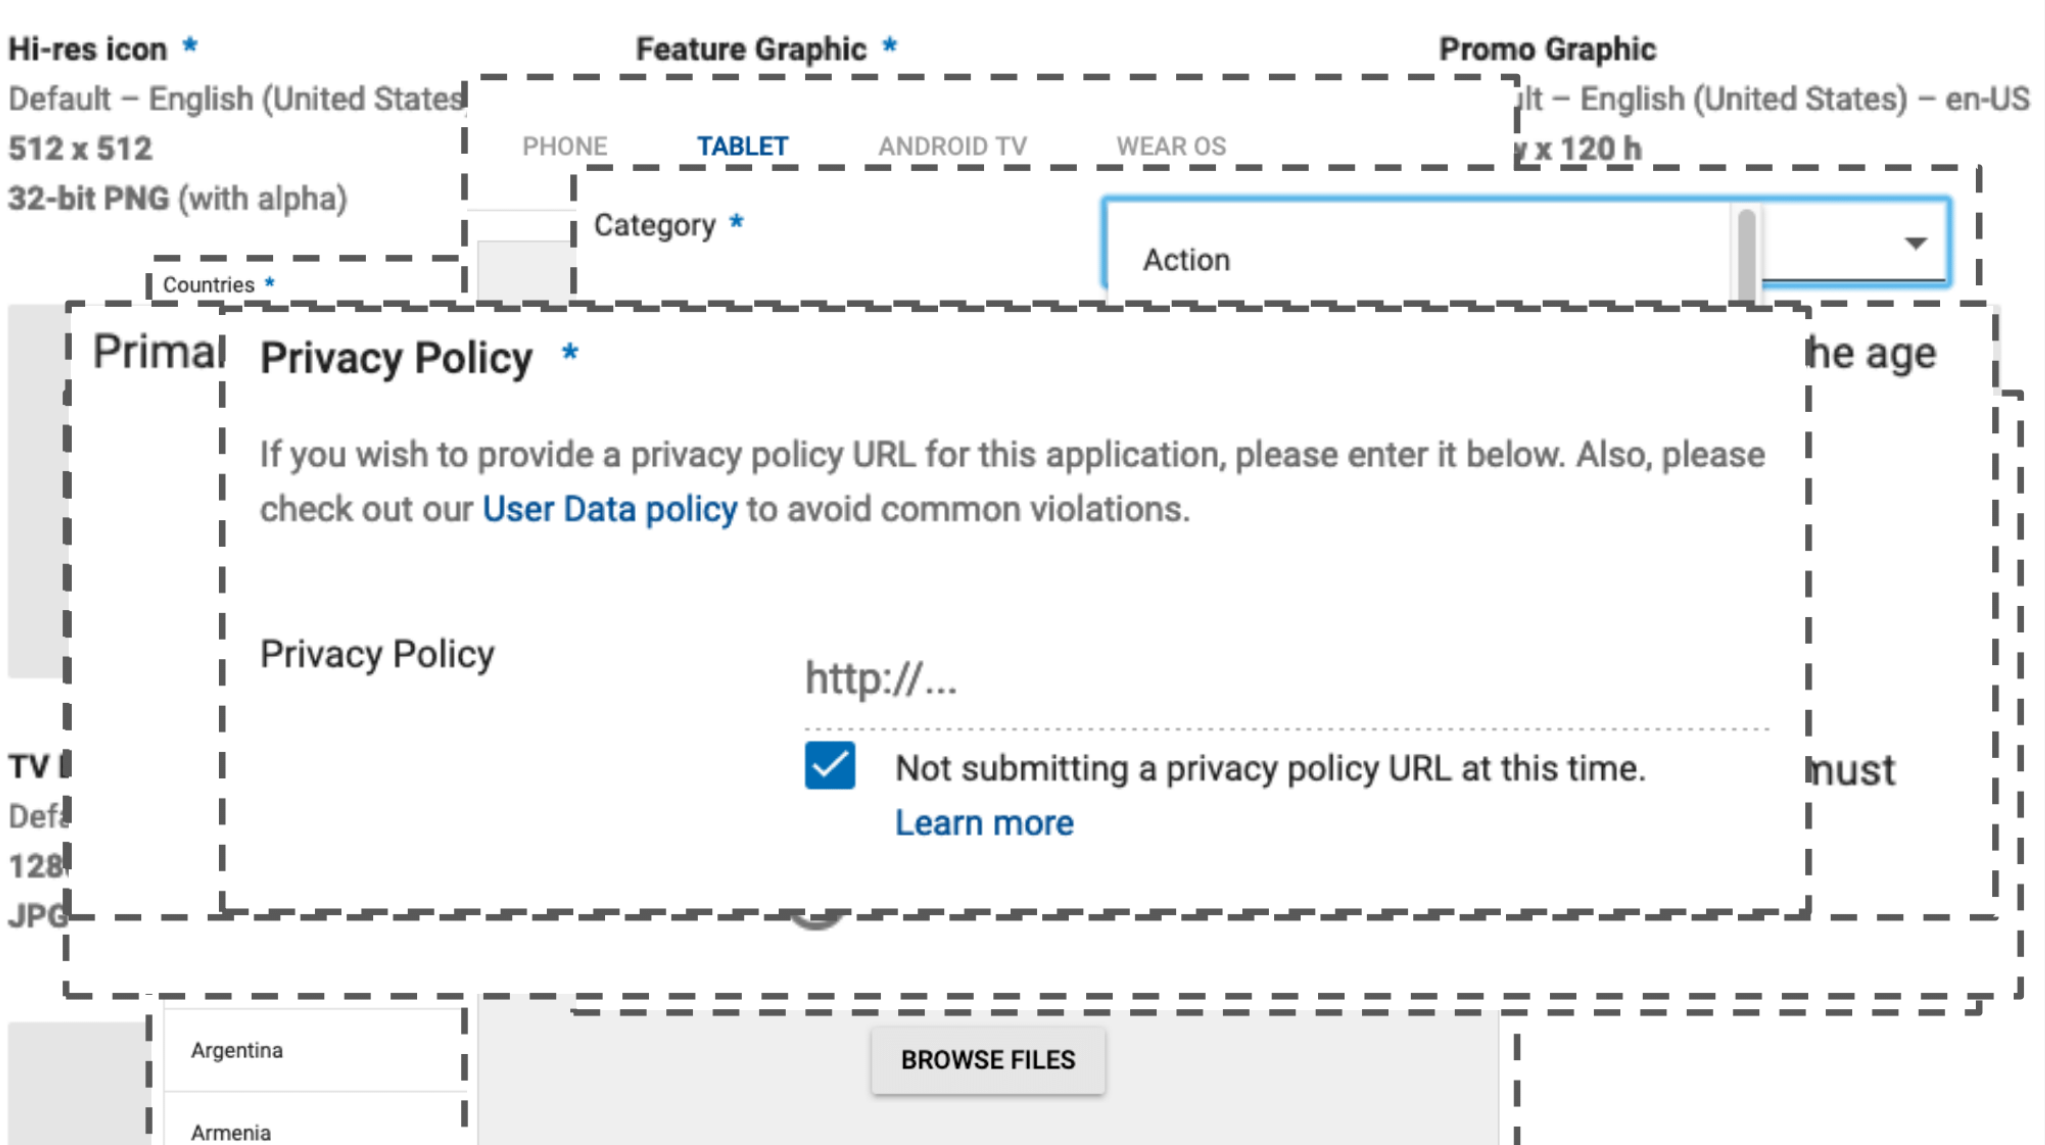Image resolution: width=2045 pixels, height=1145 pixels.
Task: Choose Action in the category list
Action: (1186, 260)
